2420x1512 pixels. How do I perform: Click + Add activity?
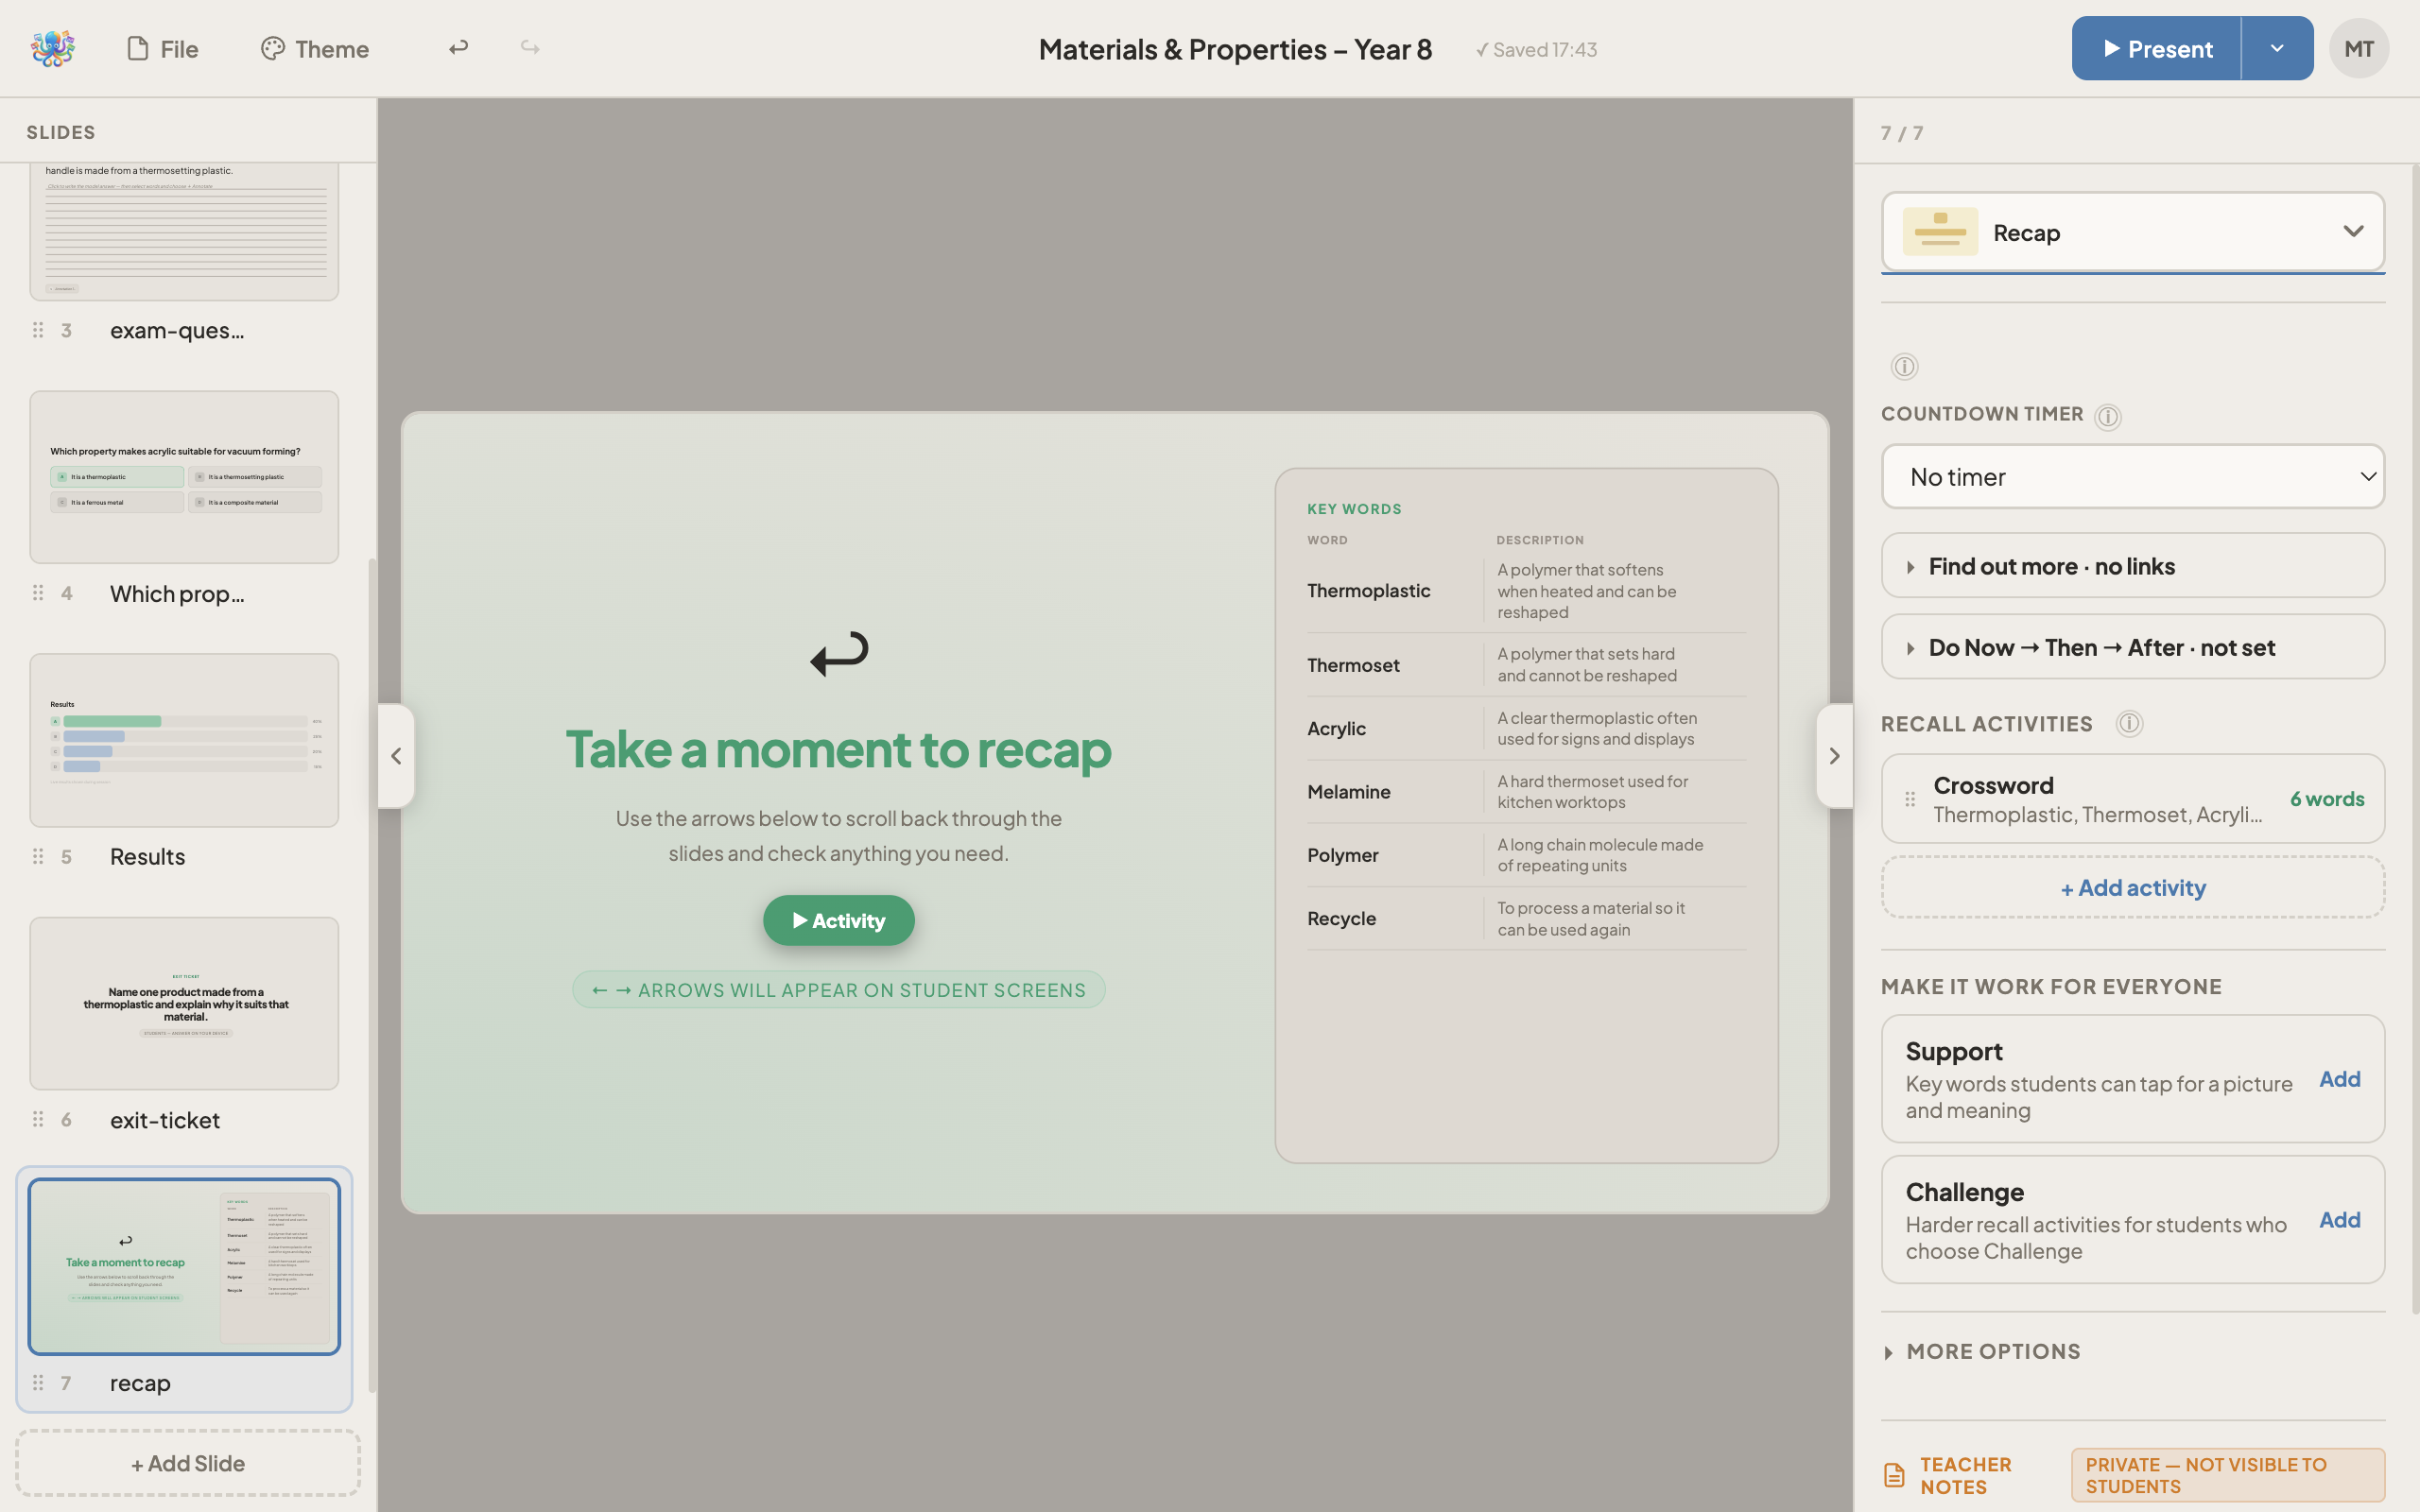tap(2132, 887)
